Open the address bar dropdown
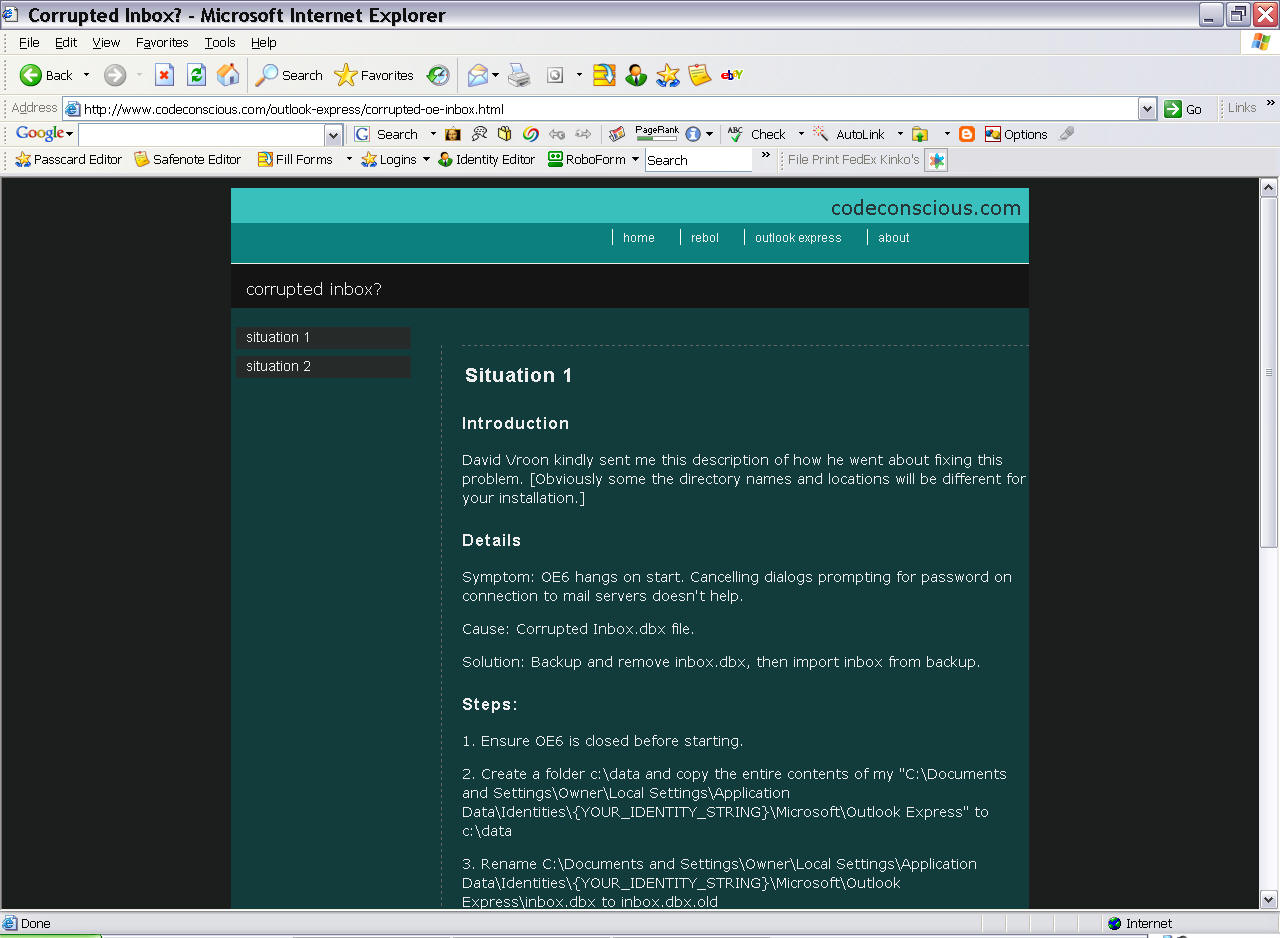 (x=1147, y=109)
